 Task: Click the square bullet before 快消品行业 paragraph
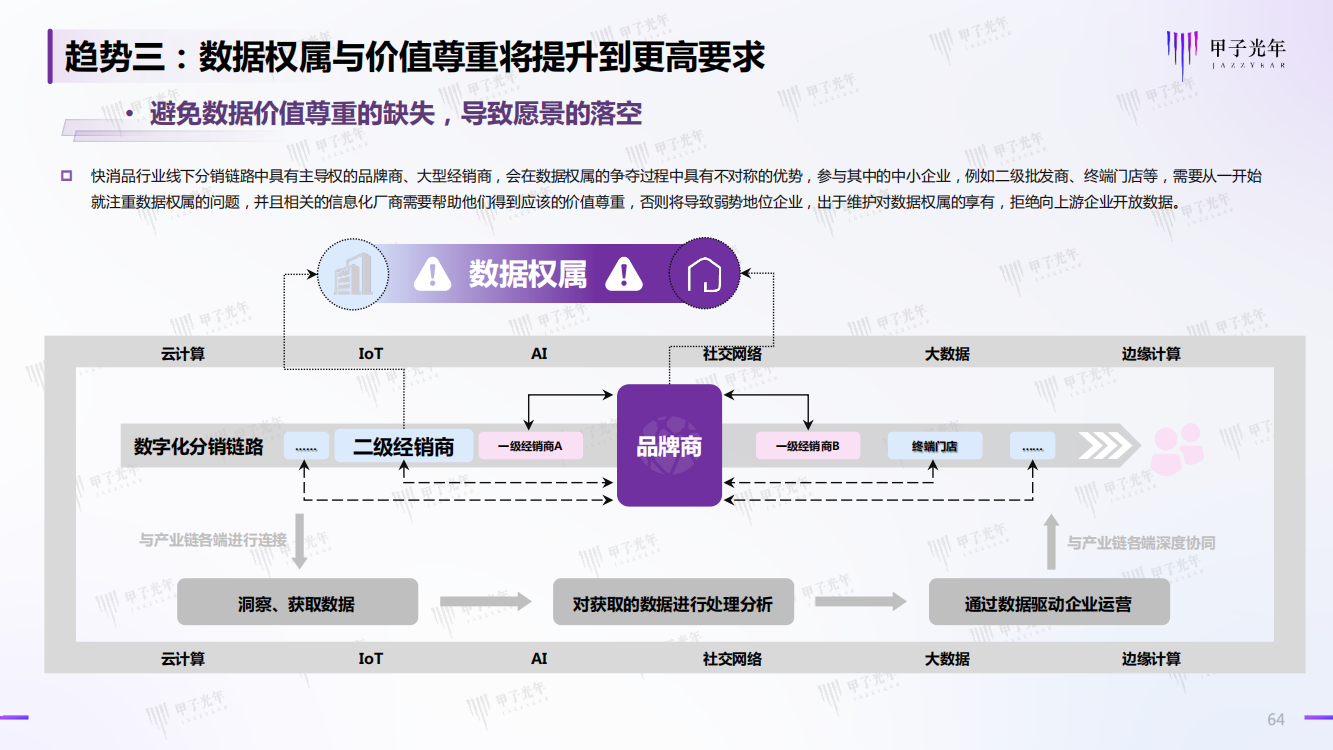tap(67, 176)
